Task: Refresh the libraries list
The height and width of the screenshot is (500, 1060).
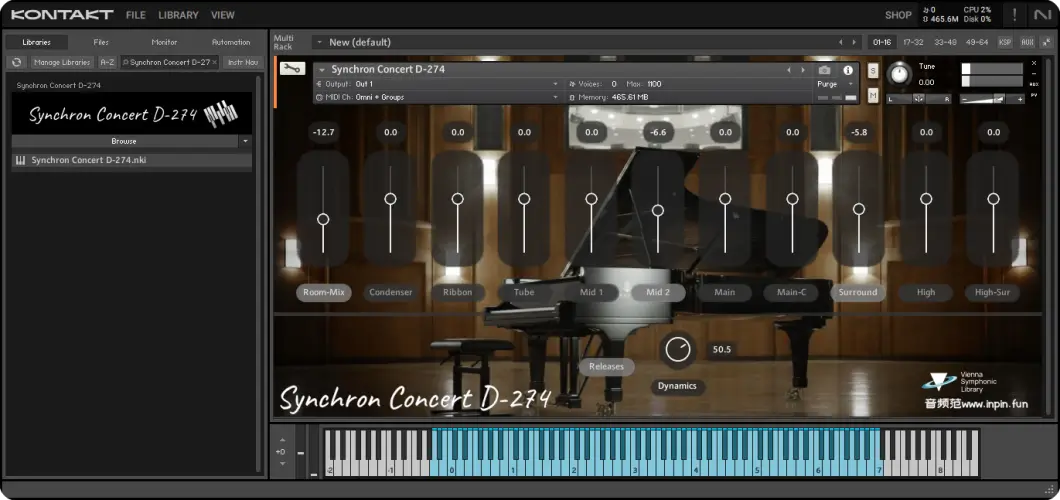Action: (16, 62)
